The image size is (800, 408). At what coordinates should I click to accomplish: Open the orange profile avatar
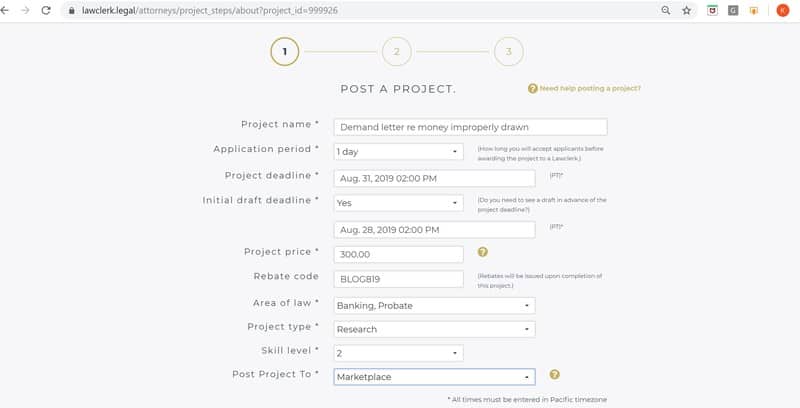click(x=782, y=10)
